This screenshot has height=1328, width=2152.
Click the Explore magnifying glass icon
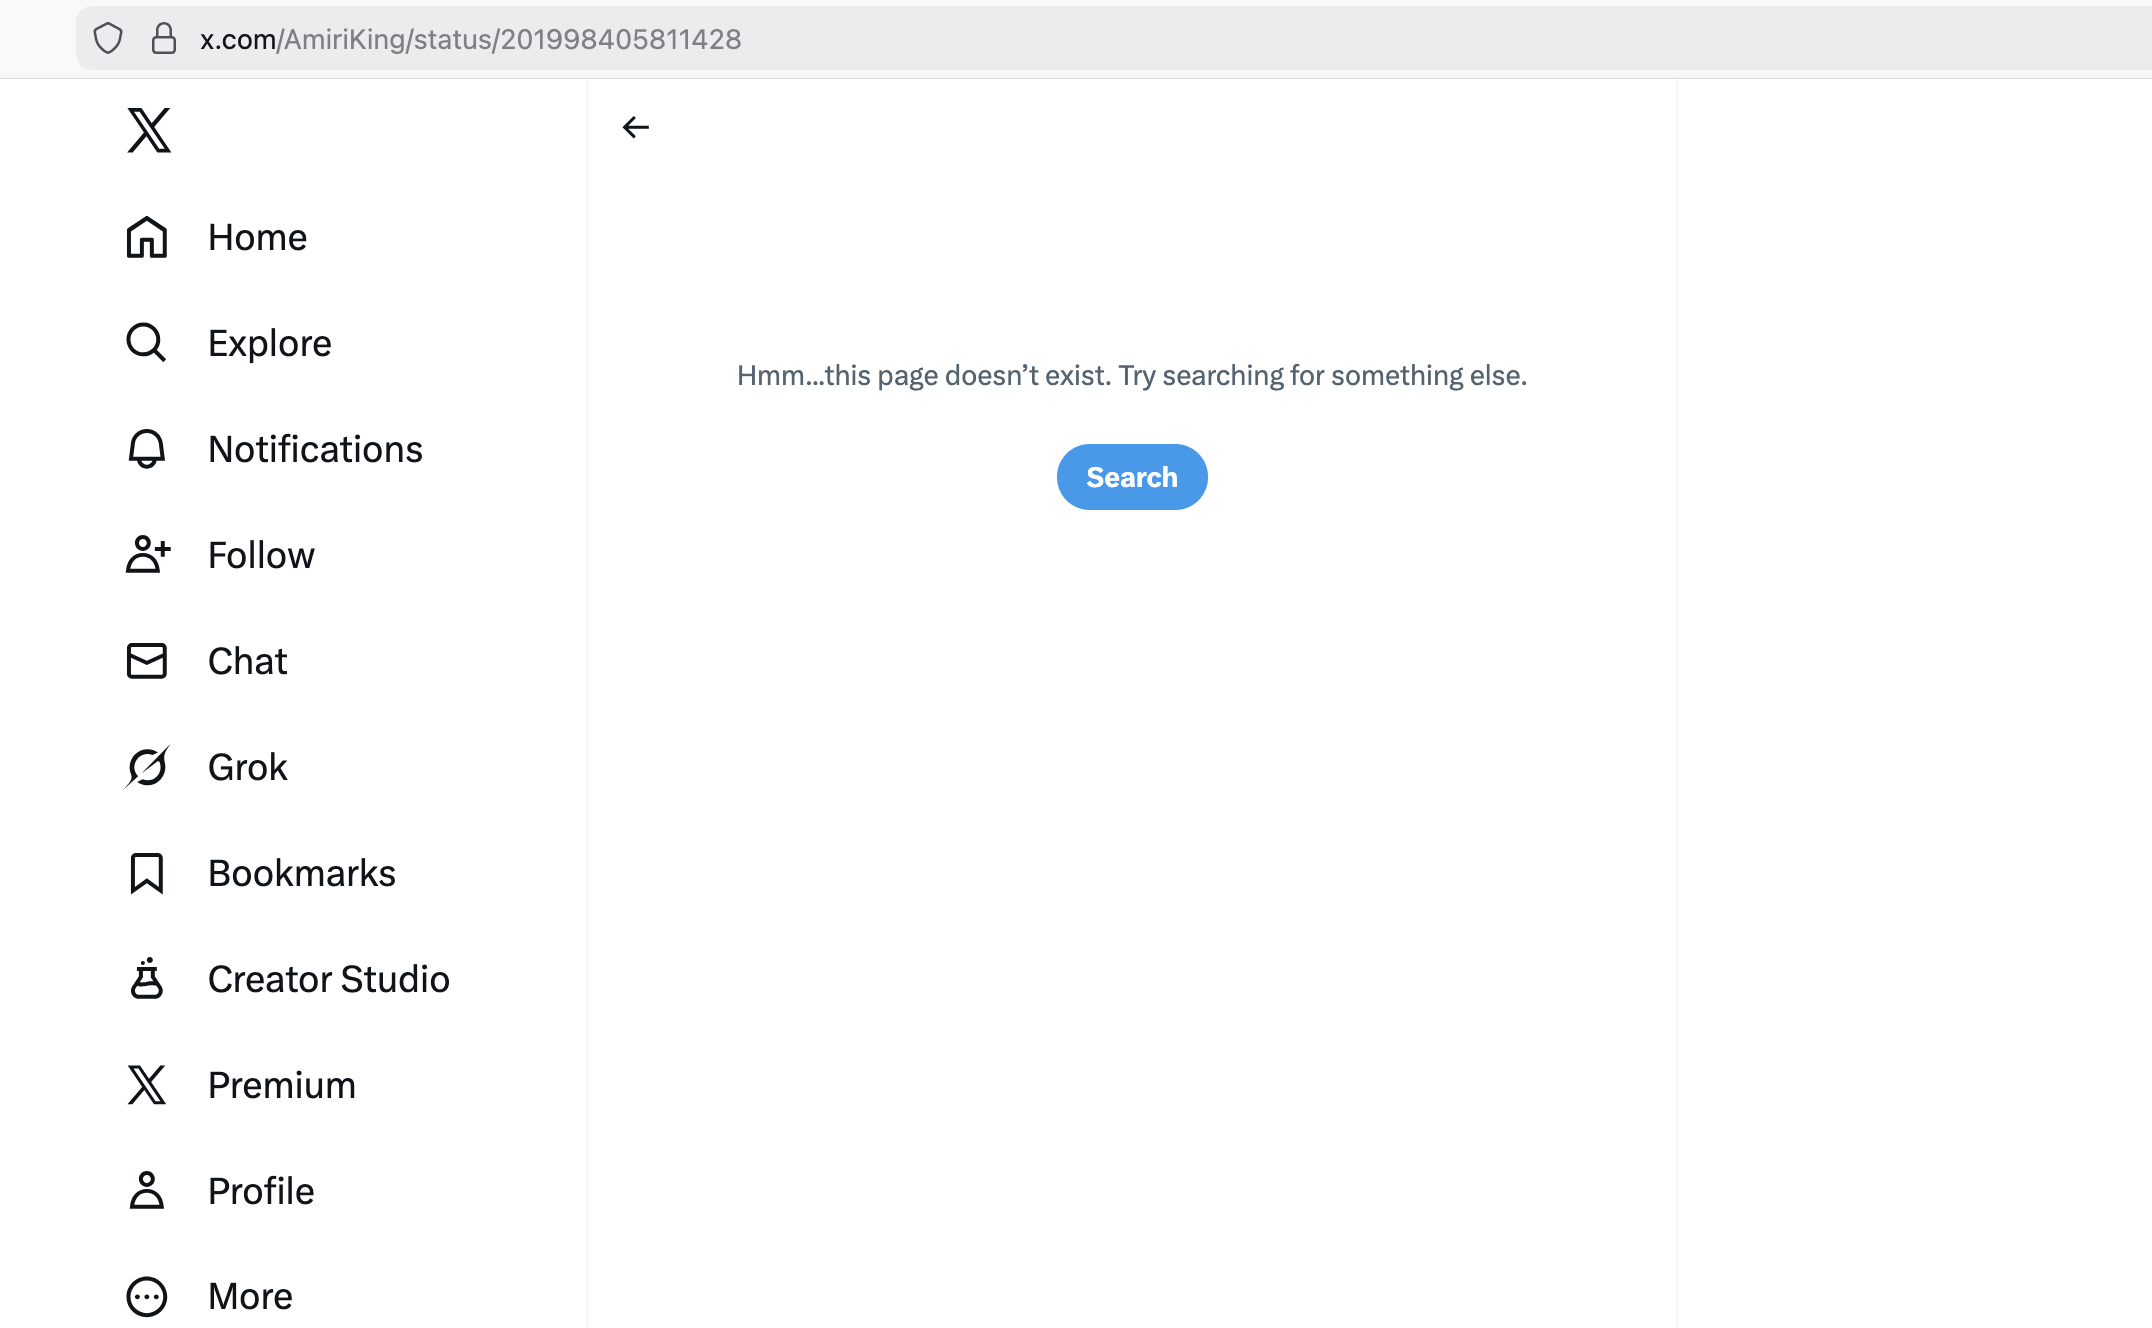click(147, 343)
